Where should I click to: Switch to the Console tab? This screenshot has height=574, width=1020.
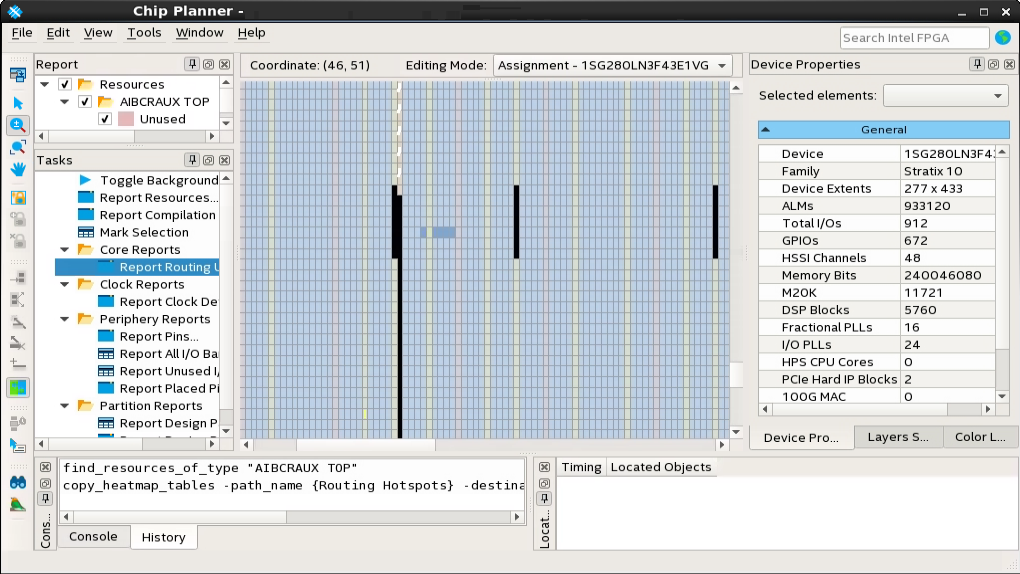point(93,536)
